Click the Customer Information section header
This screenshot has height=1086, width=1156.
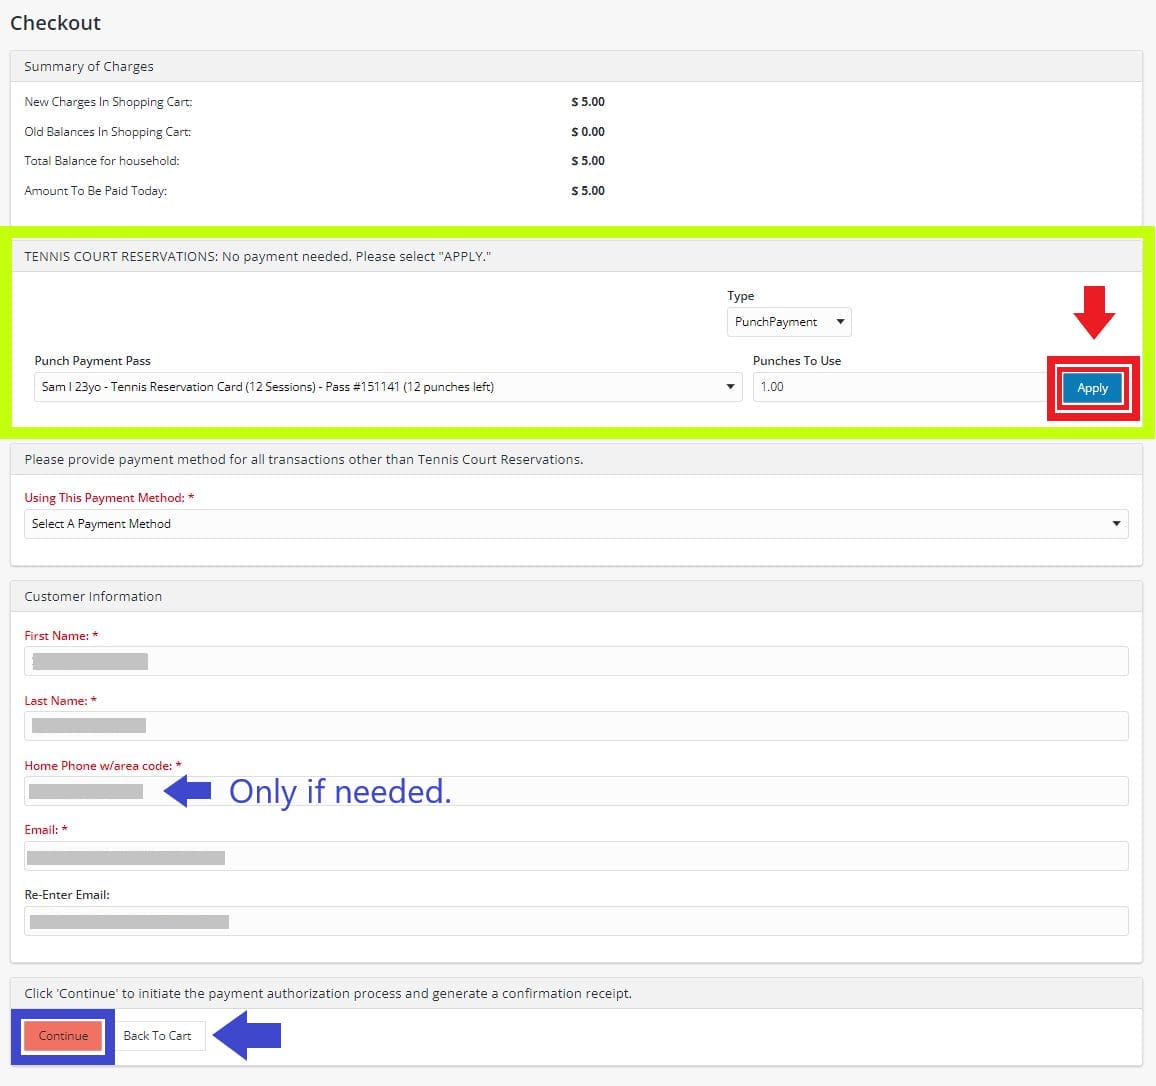[x=93, y=597]
